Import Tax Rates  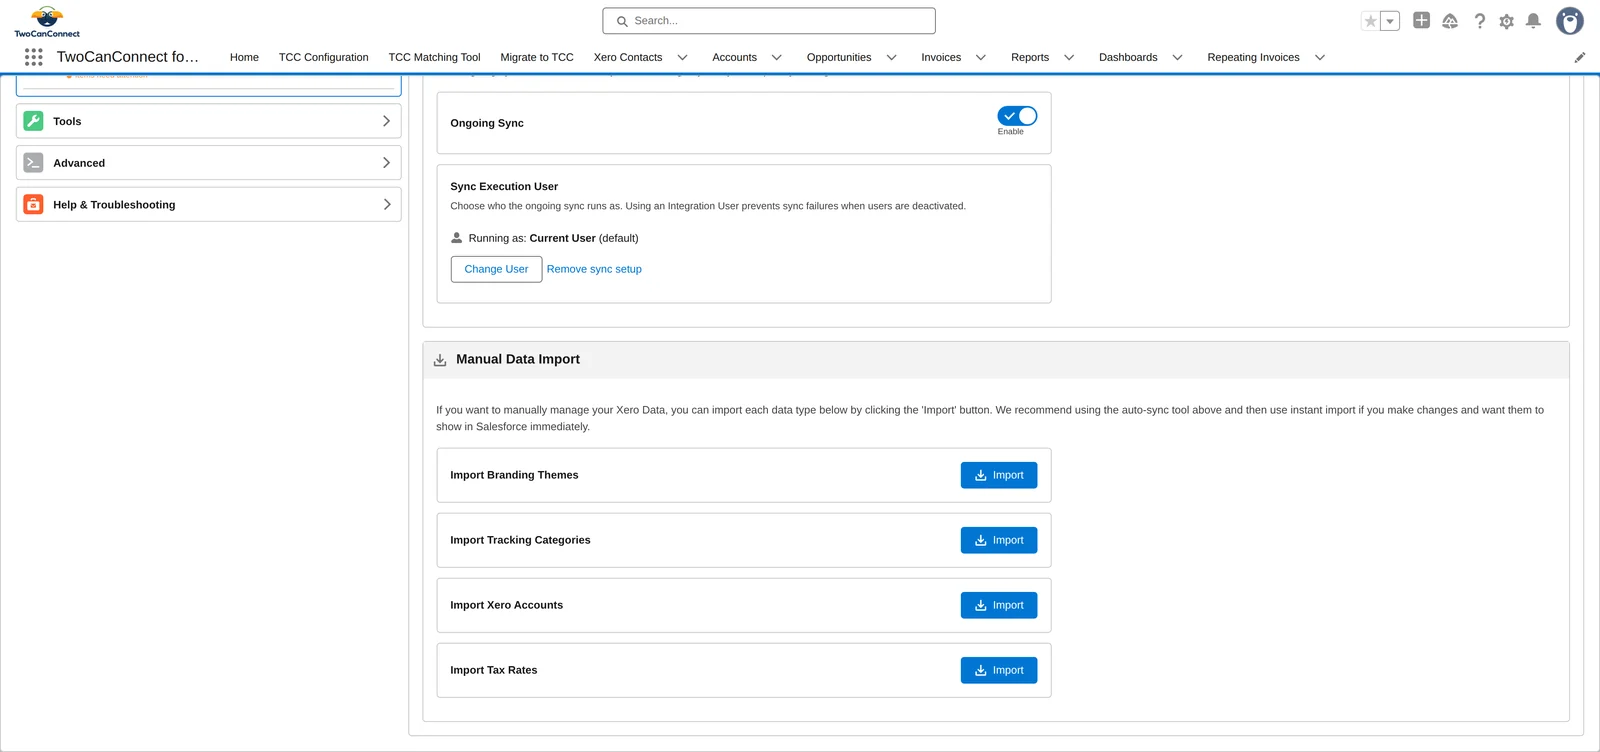[x=999, y=670]
